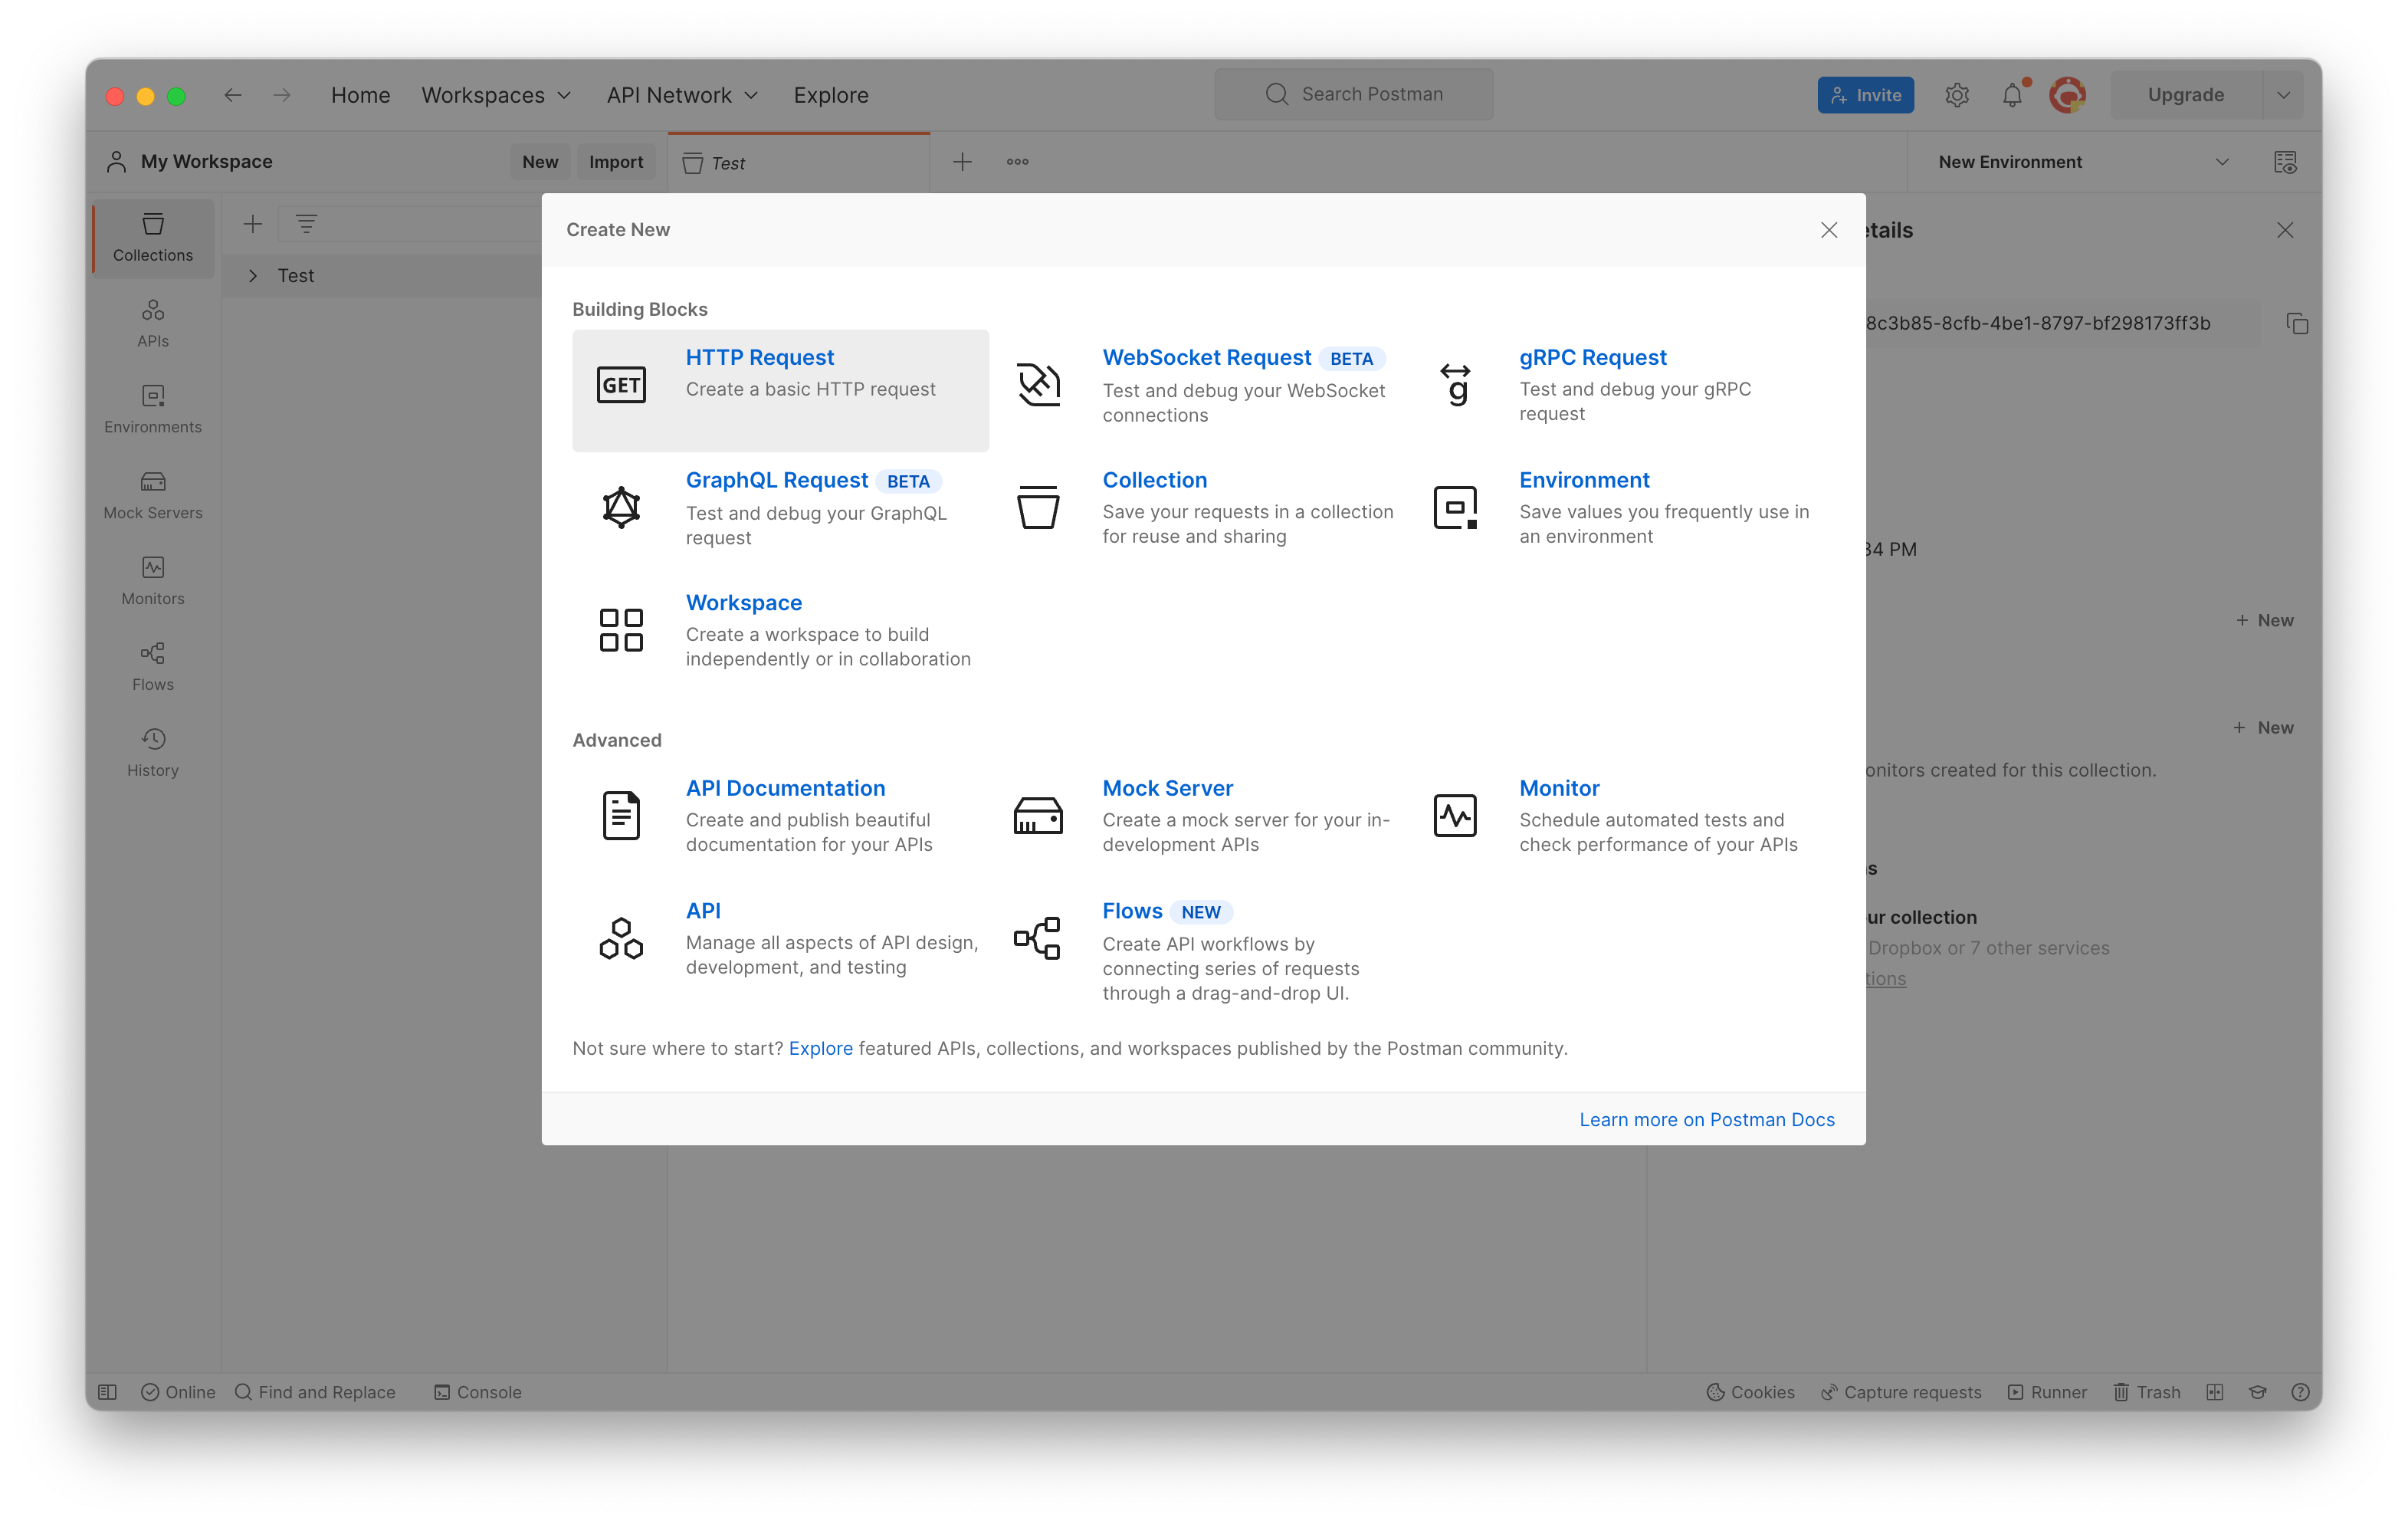Image resolution: width=2408 pixels, height=1524 pixels.
Task: Open the WebSocket Request creator
Action: click(x=1206, y=357)
